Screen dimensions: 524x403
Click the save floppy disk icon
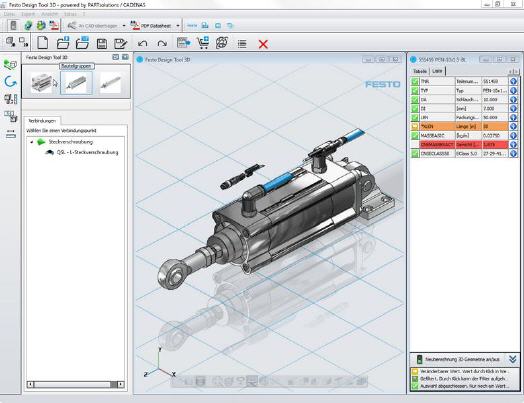[x=102, y=44]
